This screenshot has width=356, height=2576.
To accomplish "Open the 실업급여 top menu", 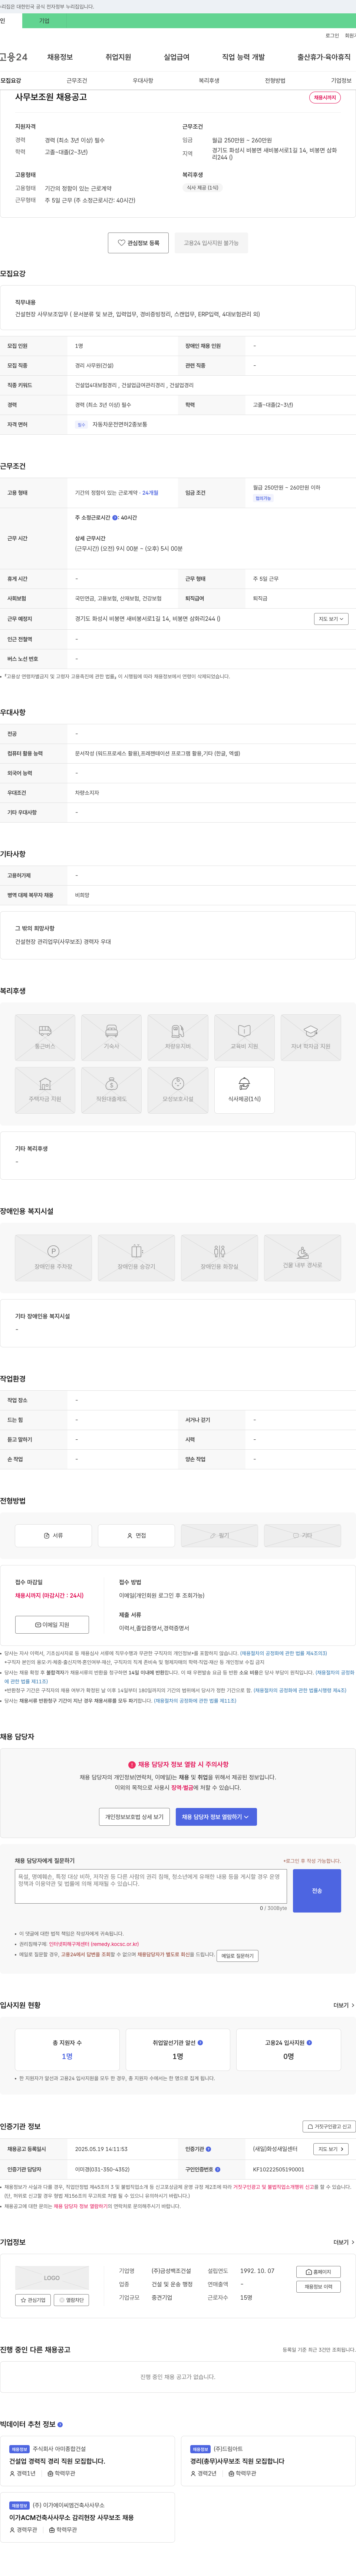I will pos(176,57).
